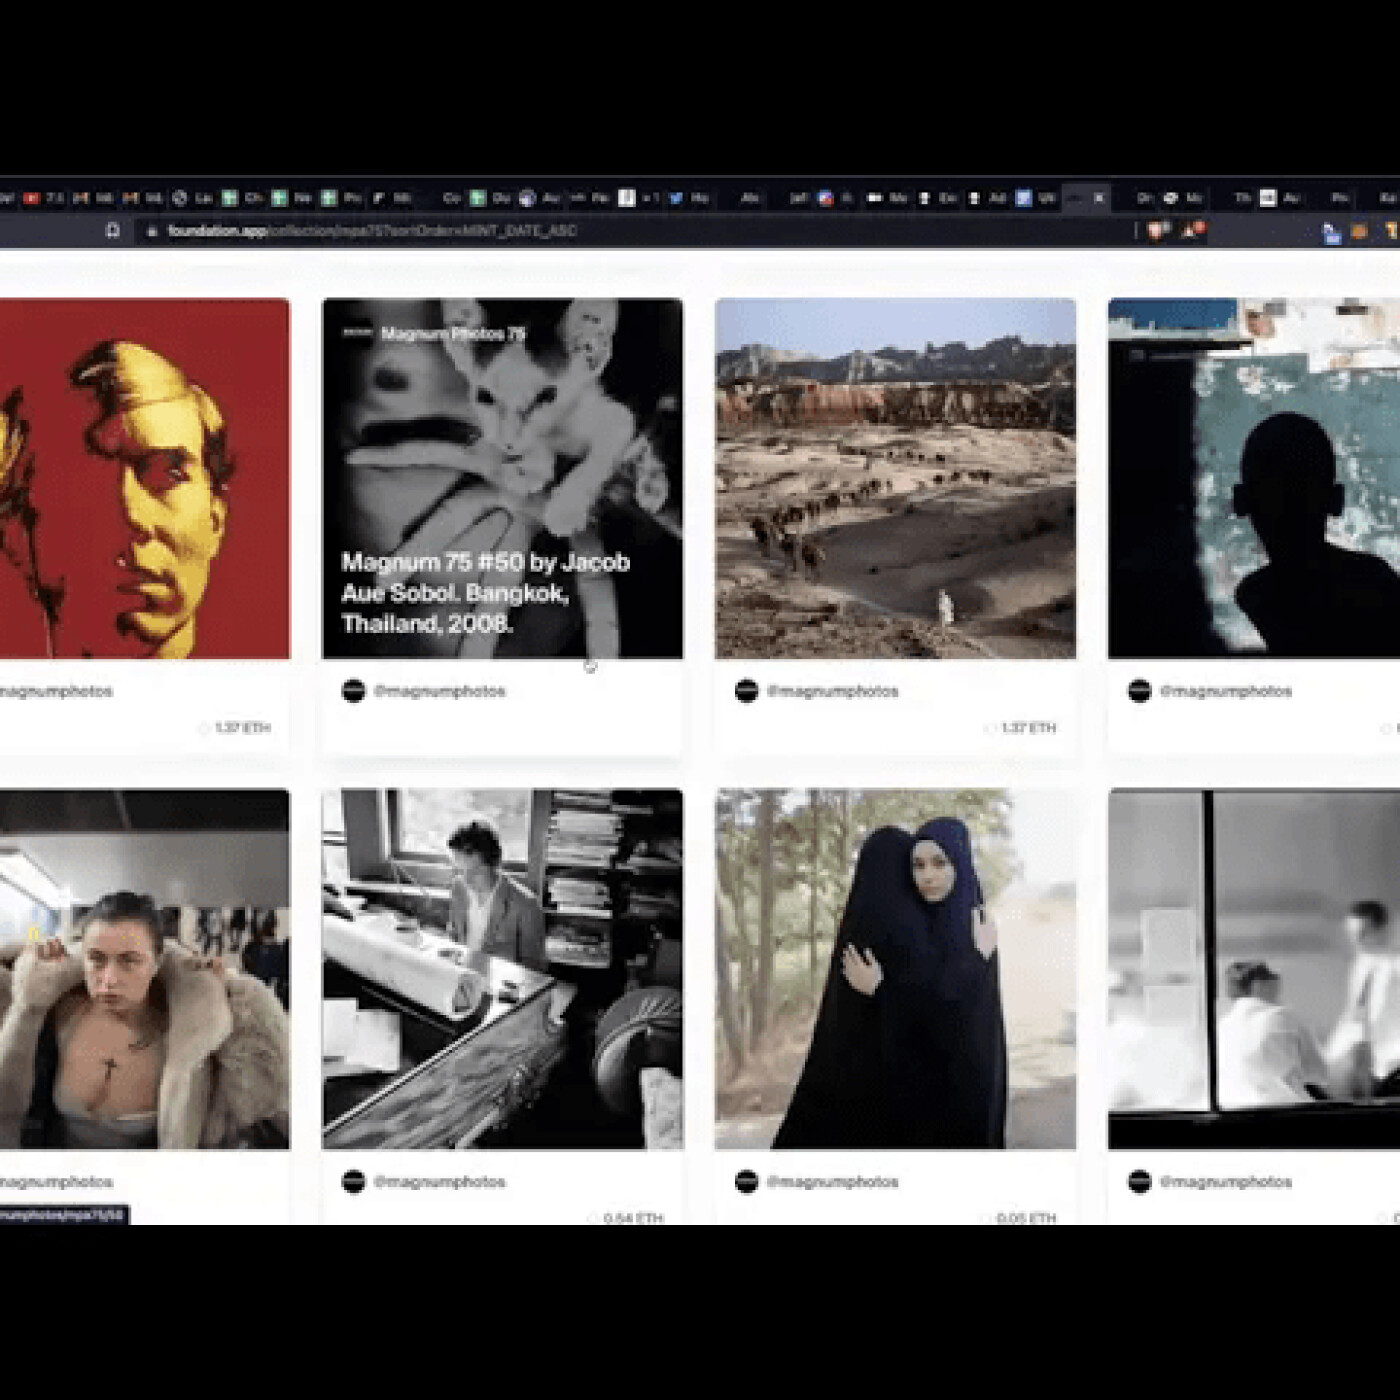Click the orange extension icon in toolbar
Screen dimensions: 1400x1400
pyautogui.click(x=1359, y=232)
